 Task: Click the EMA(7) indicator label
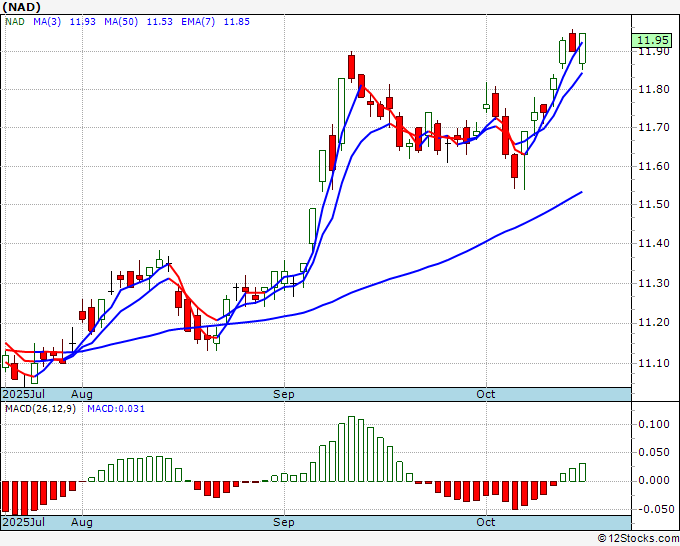198,22
